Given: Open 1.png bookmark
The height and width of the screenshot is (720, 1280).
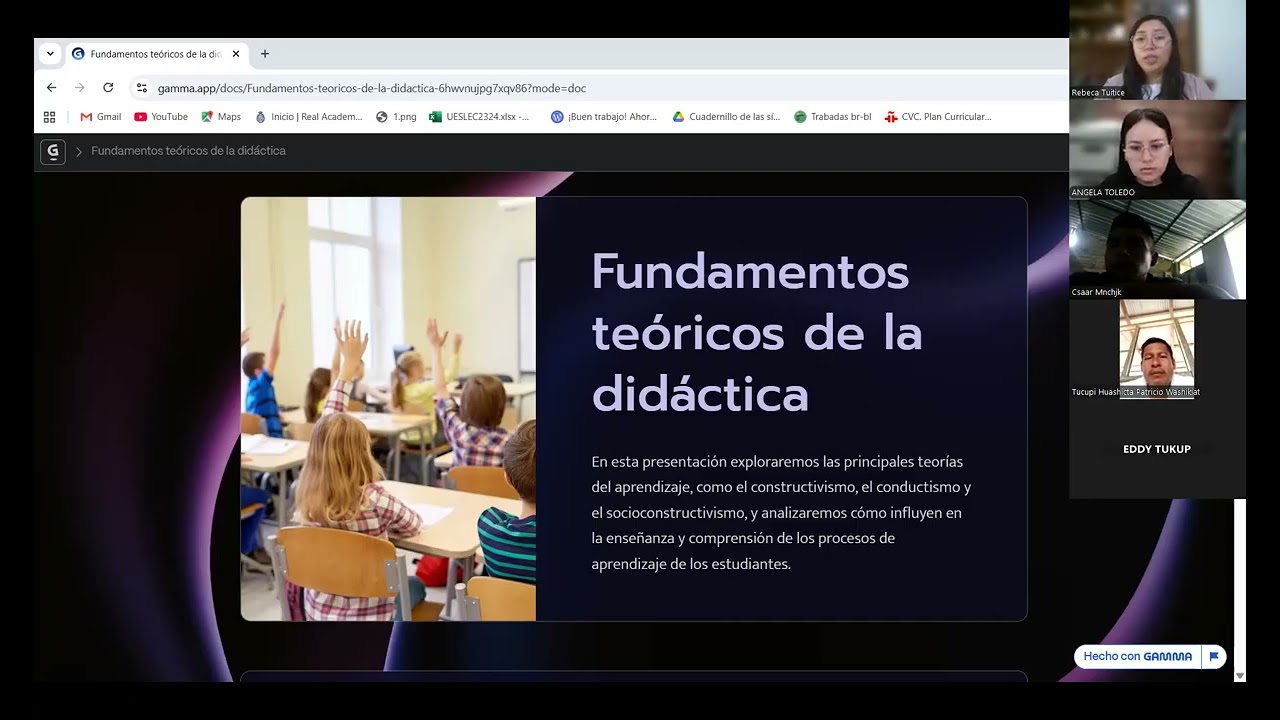Looking at the screenshot, I should click(x=396, y=117).
